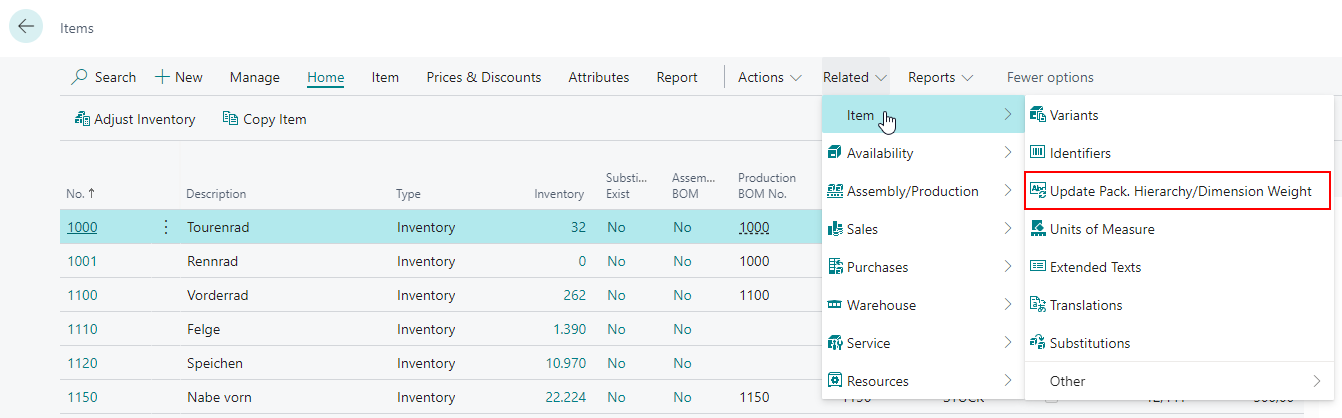Click the Copy Item icon
The width and height of the screenshot is (1342, 418).
tap(231, 119)
